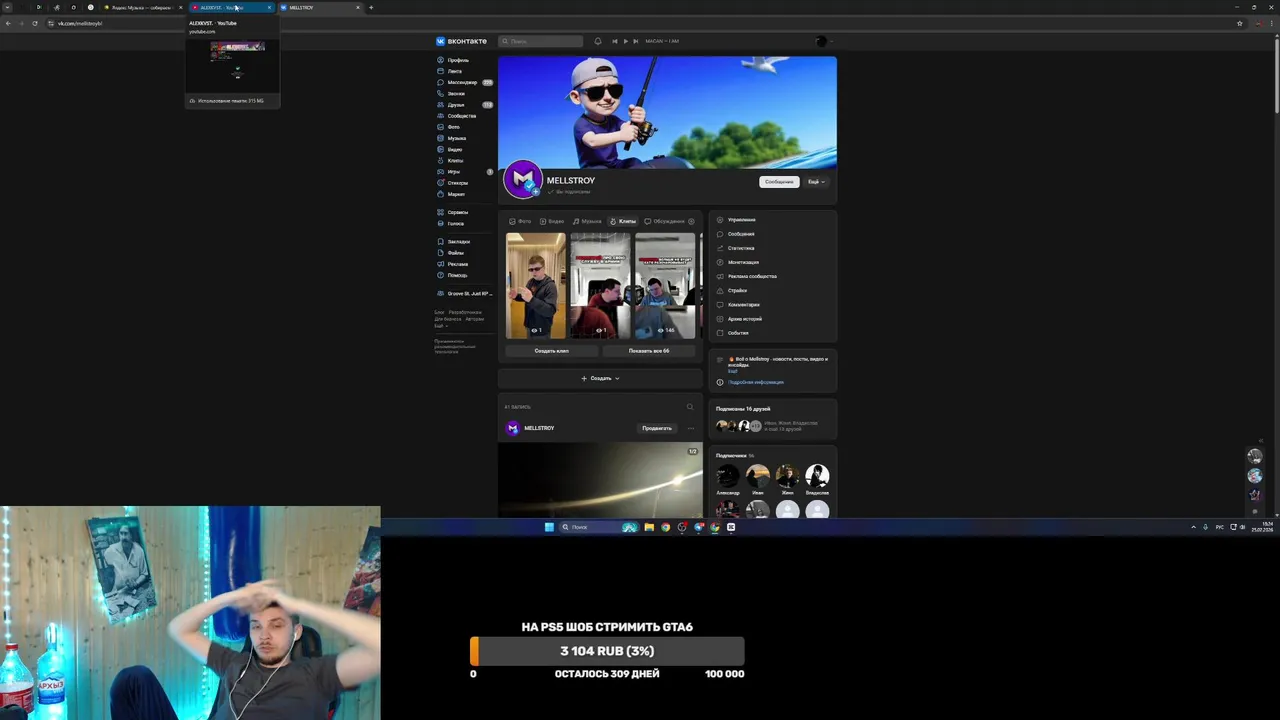Image resolution: width=1280 pixels, height=720 pixels.
Task: Open Мессенджер in sidebar
Action: pos(464,82)
